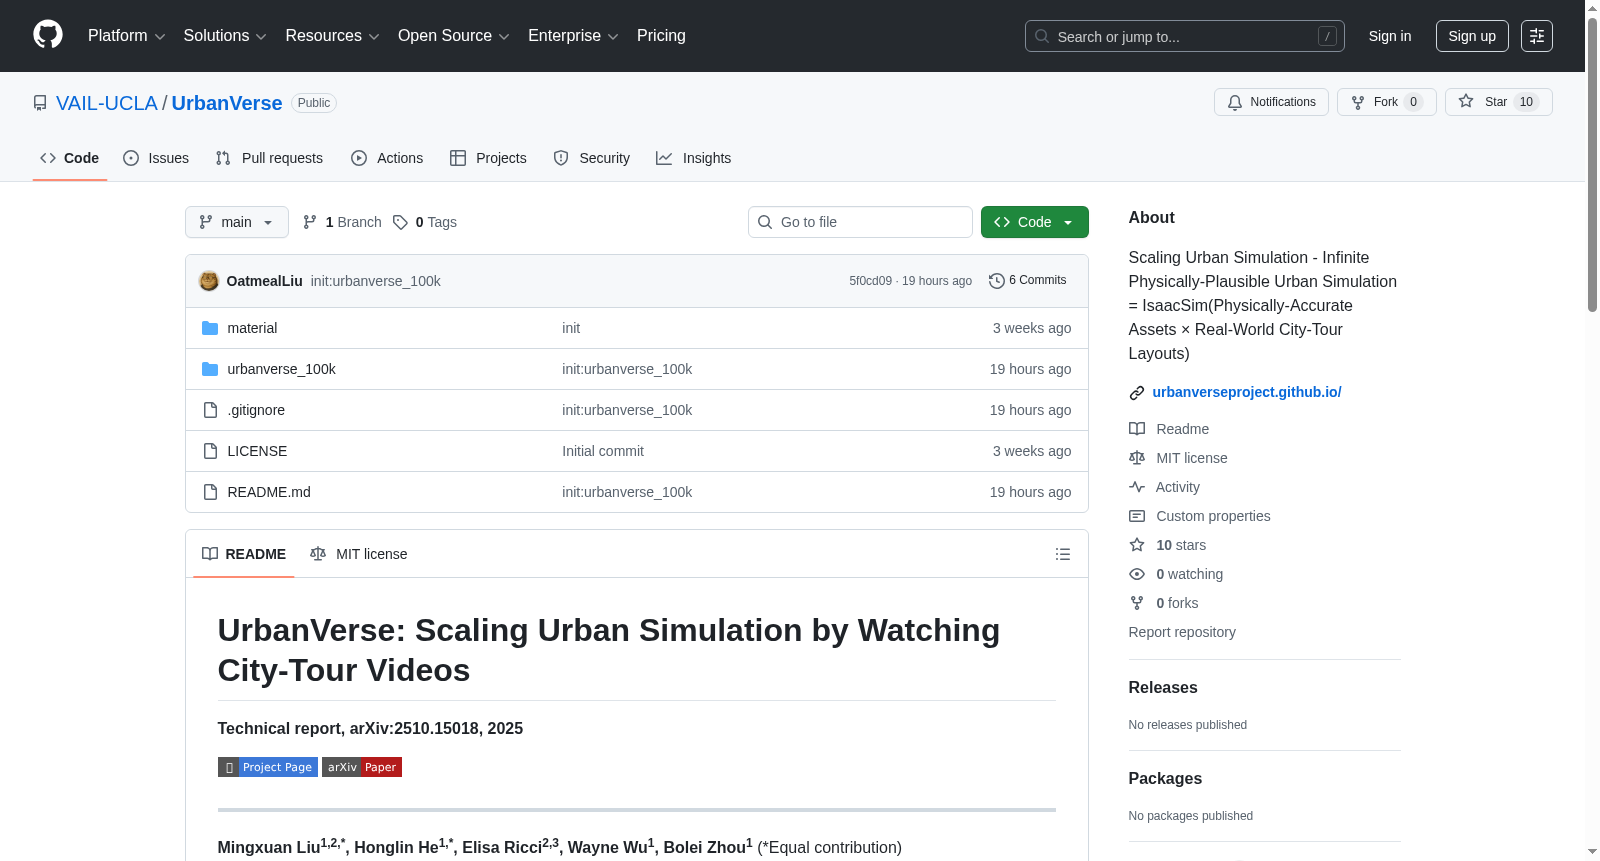The width and height of the screenshot is (1600, 861).
Task: Open urbanverseproject.github.io link
Action: click(x=1247, y=392)
